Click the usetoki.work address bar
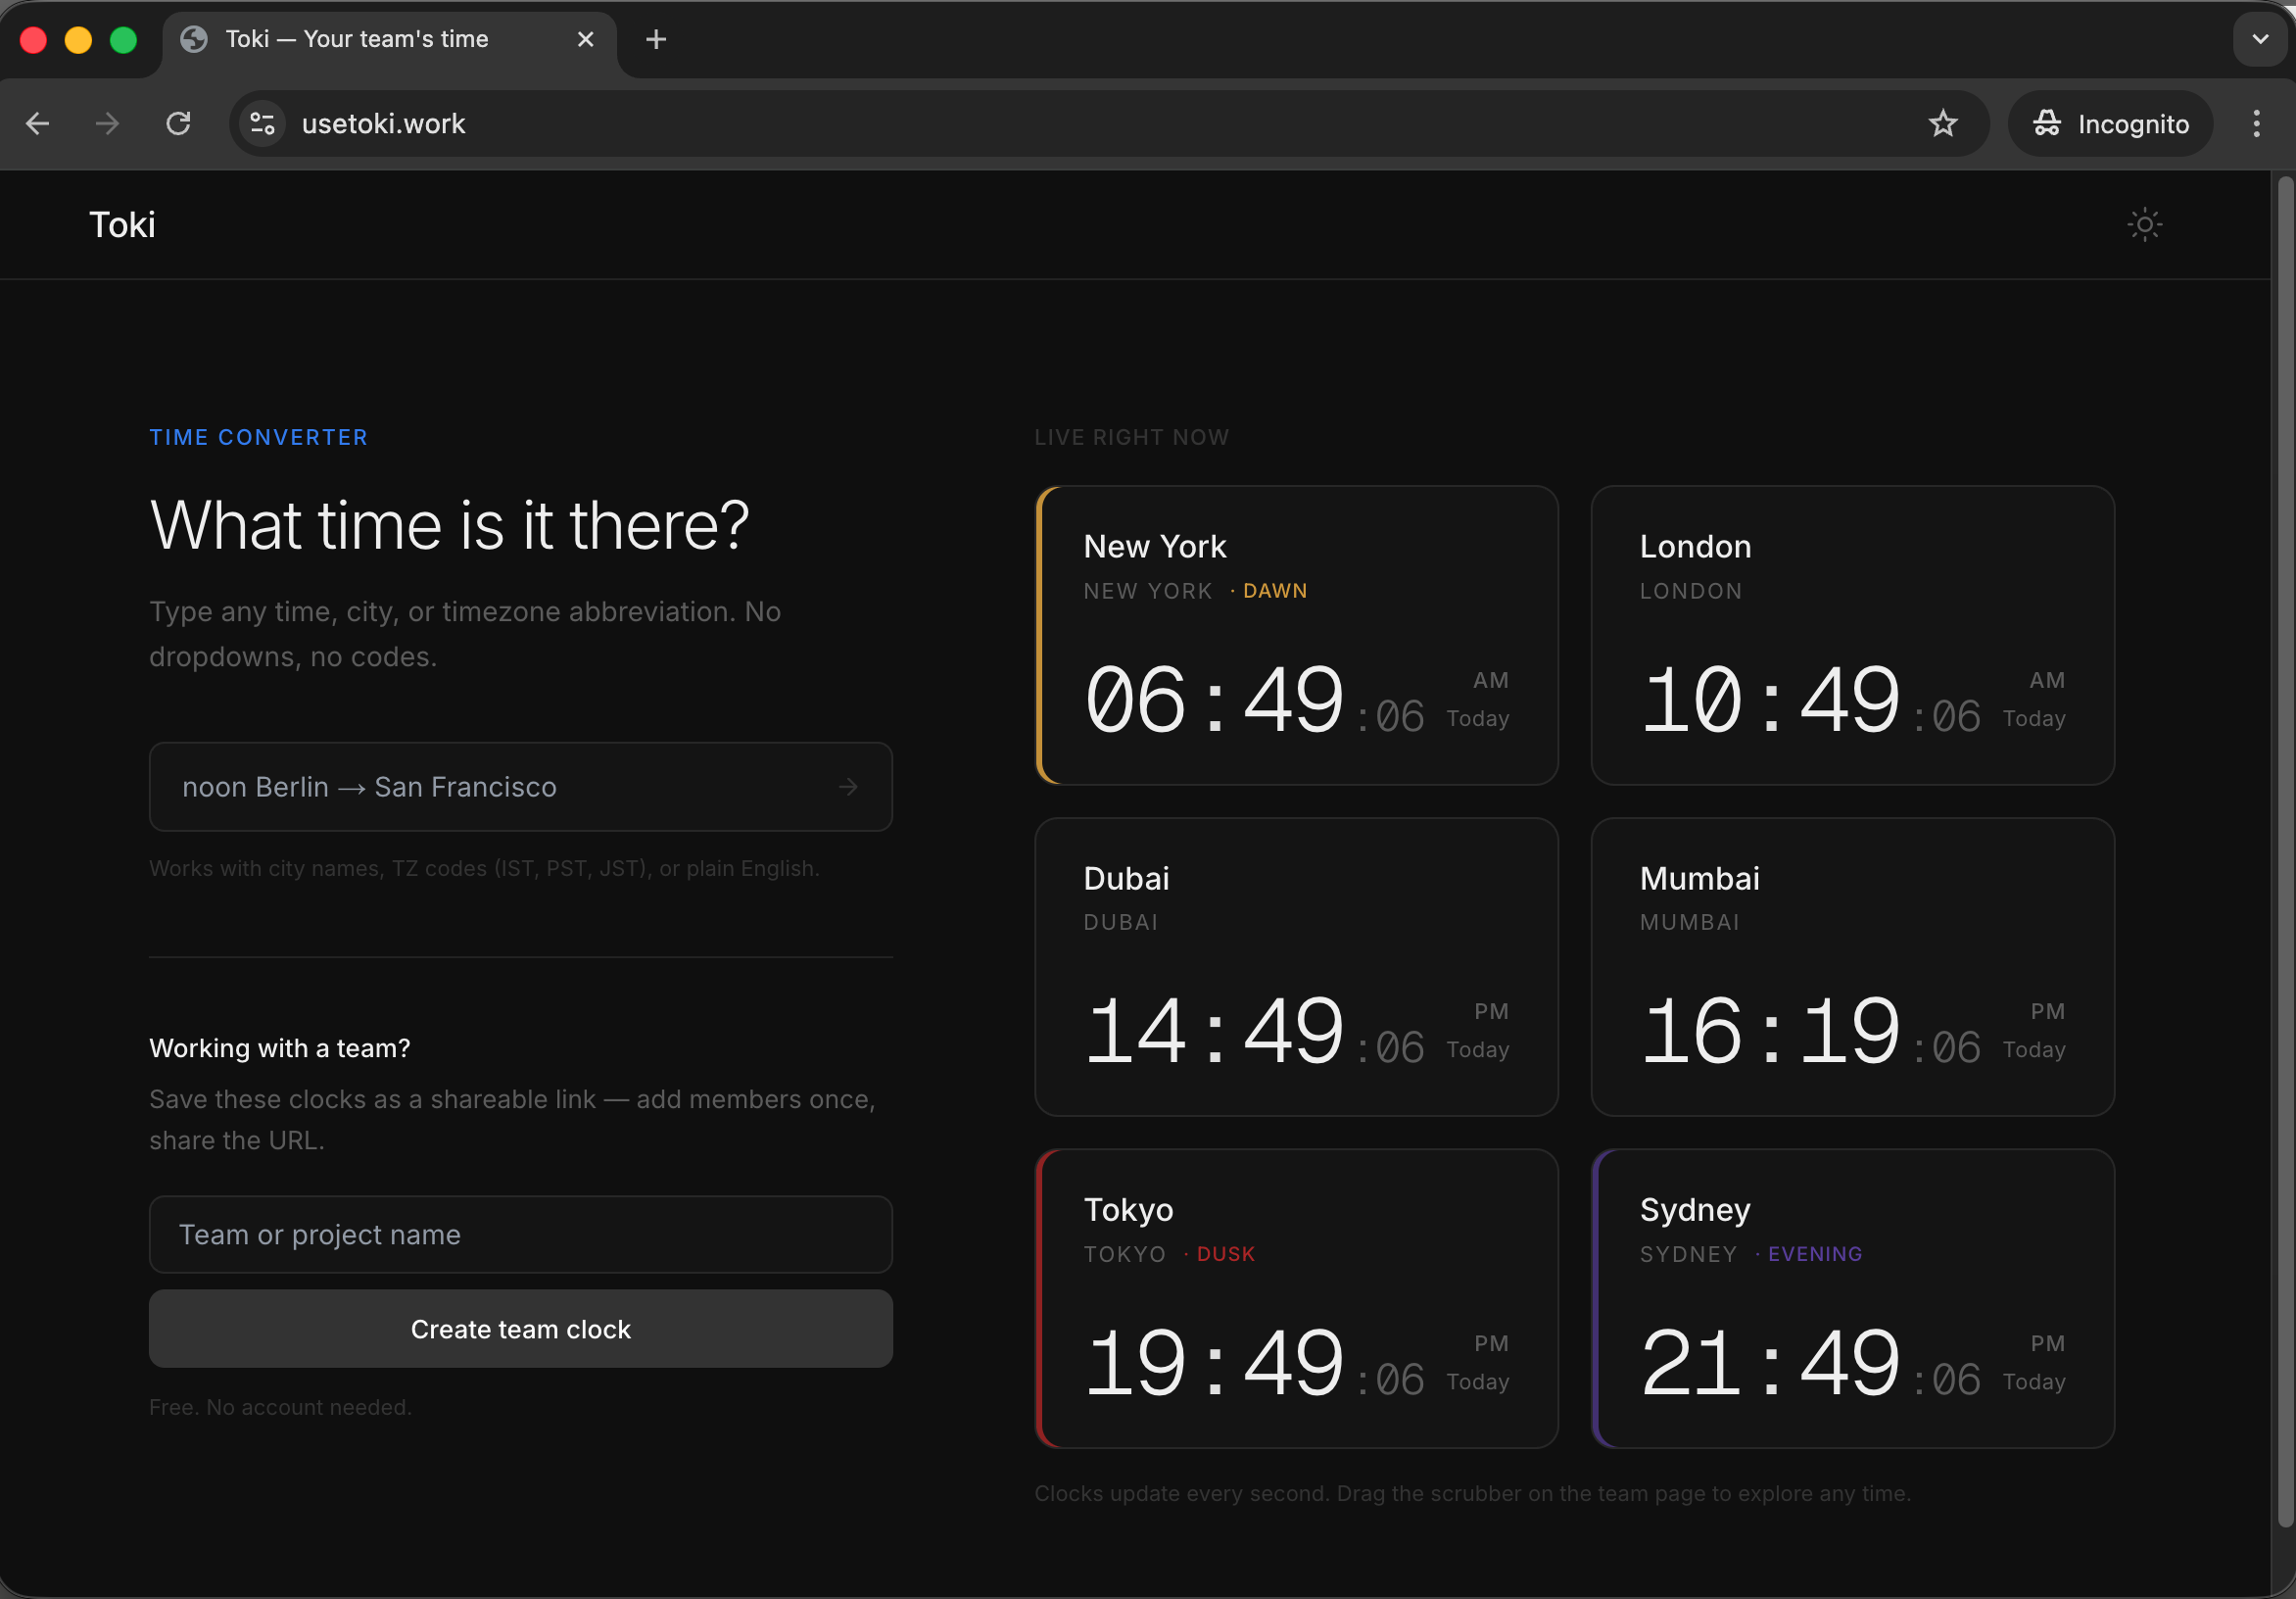This screenshot has height=1599, width=2296. [700, 123]
